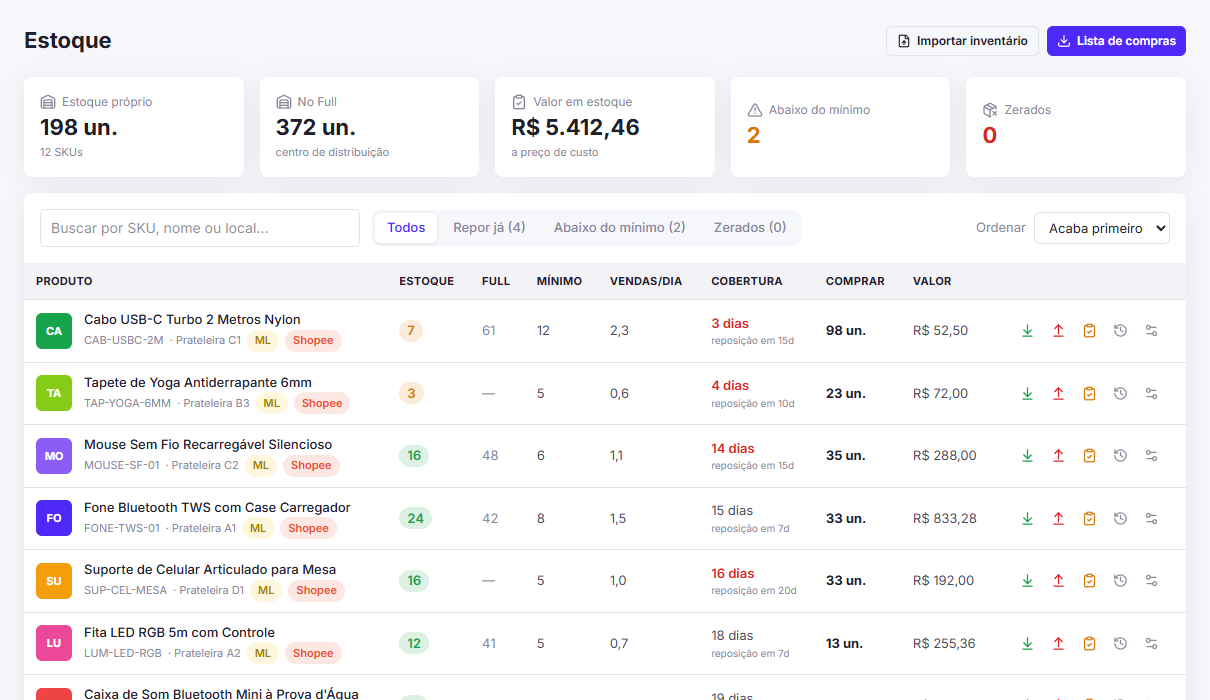Open history clock icon for Cabo USB-C row
Image resolution: width=1210 pixels, height=700 pixels.
pos(1120,331)
